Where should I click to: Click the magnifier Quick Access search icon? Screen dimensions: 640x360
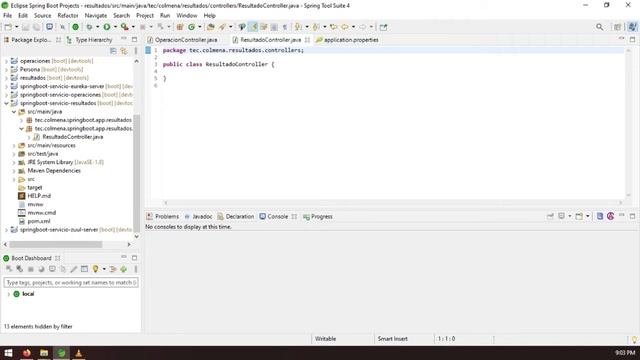point(599,27)
